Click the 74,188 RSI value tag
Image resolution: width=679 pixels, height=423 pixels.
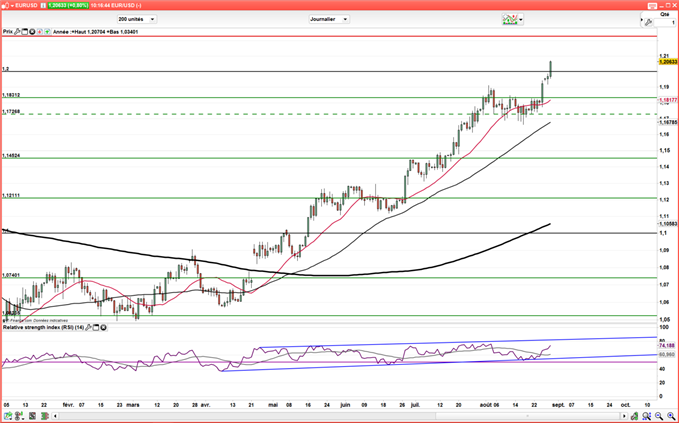[667, 346]
